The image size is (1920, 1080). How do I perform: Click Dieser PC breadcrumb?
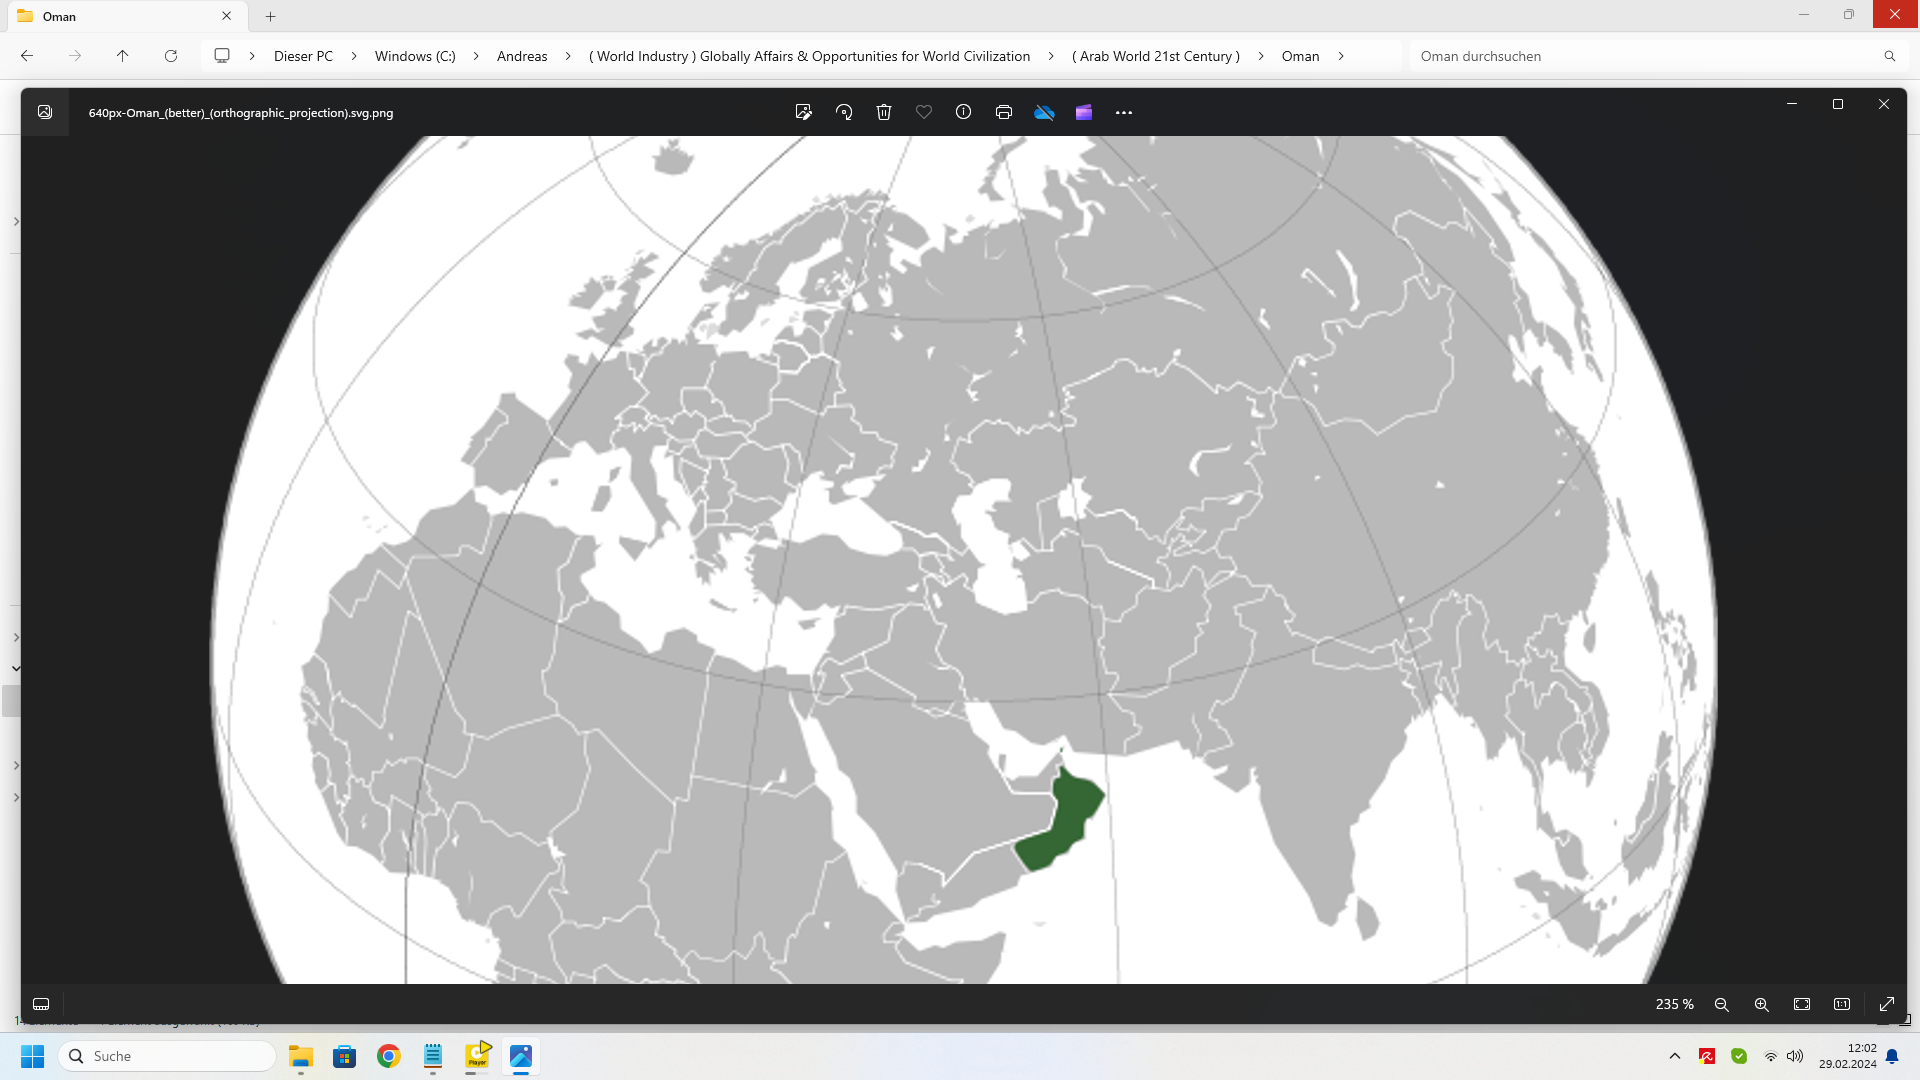coord(304,56)
